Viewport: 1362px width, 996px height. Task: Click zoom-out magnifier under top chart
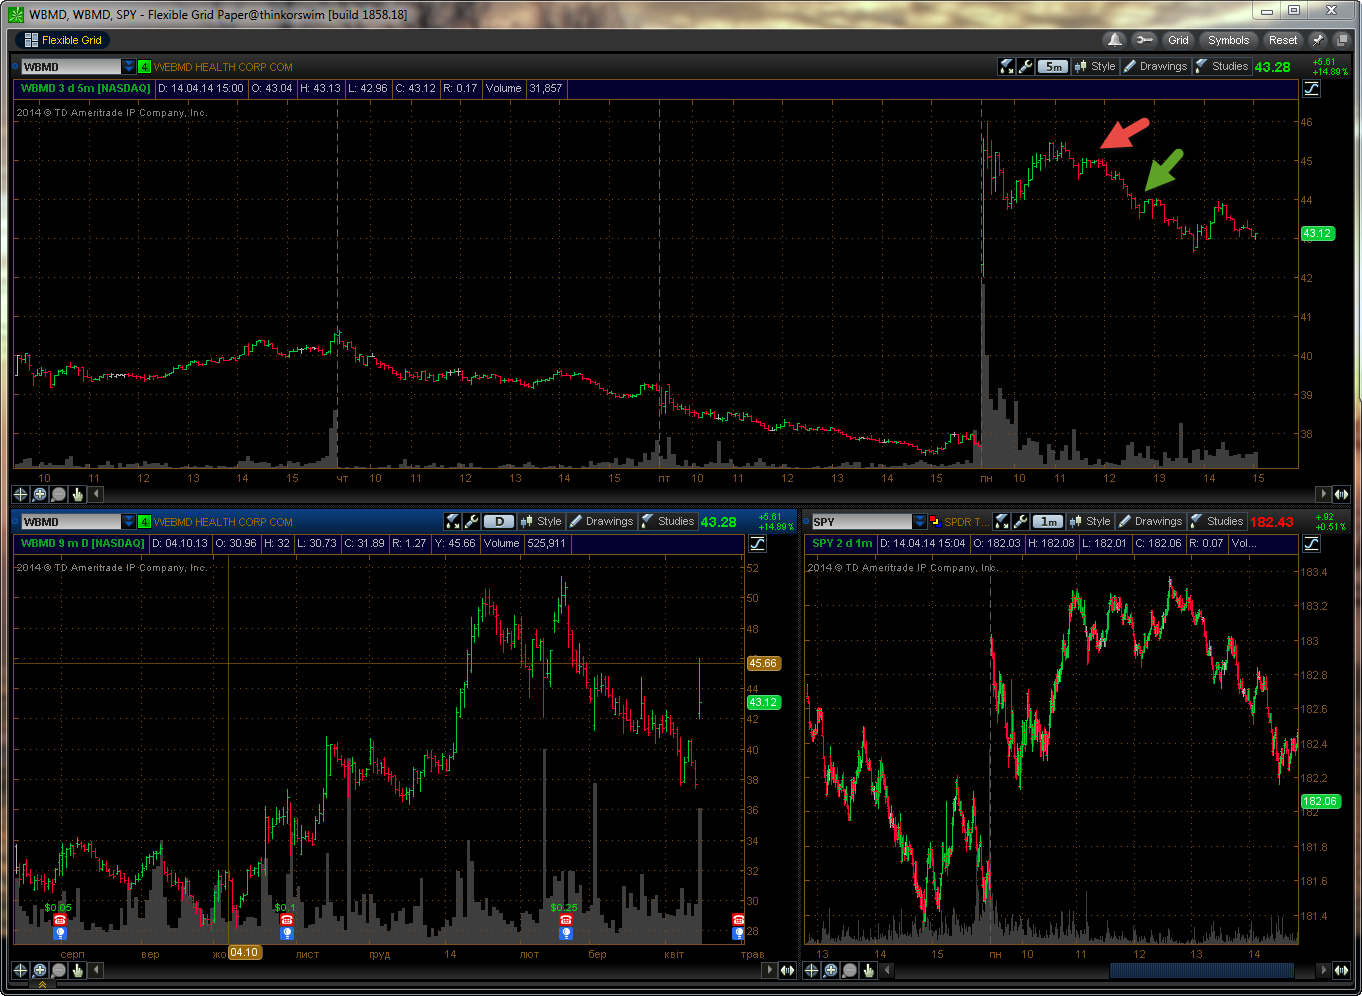point(59,494)
